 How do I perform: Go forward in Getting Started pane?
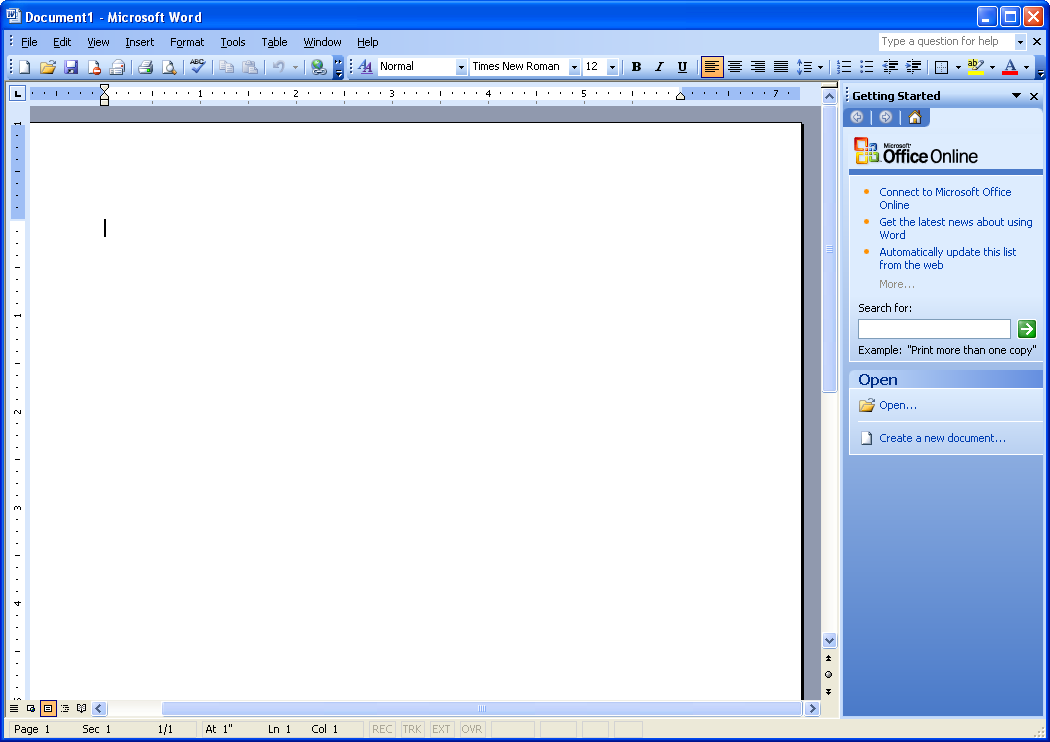(885, 117)
